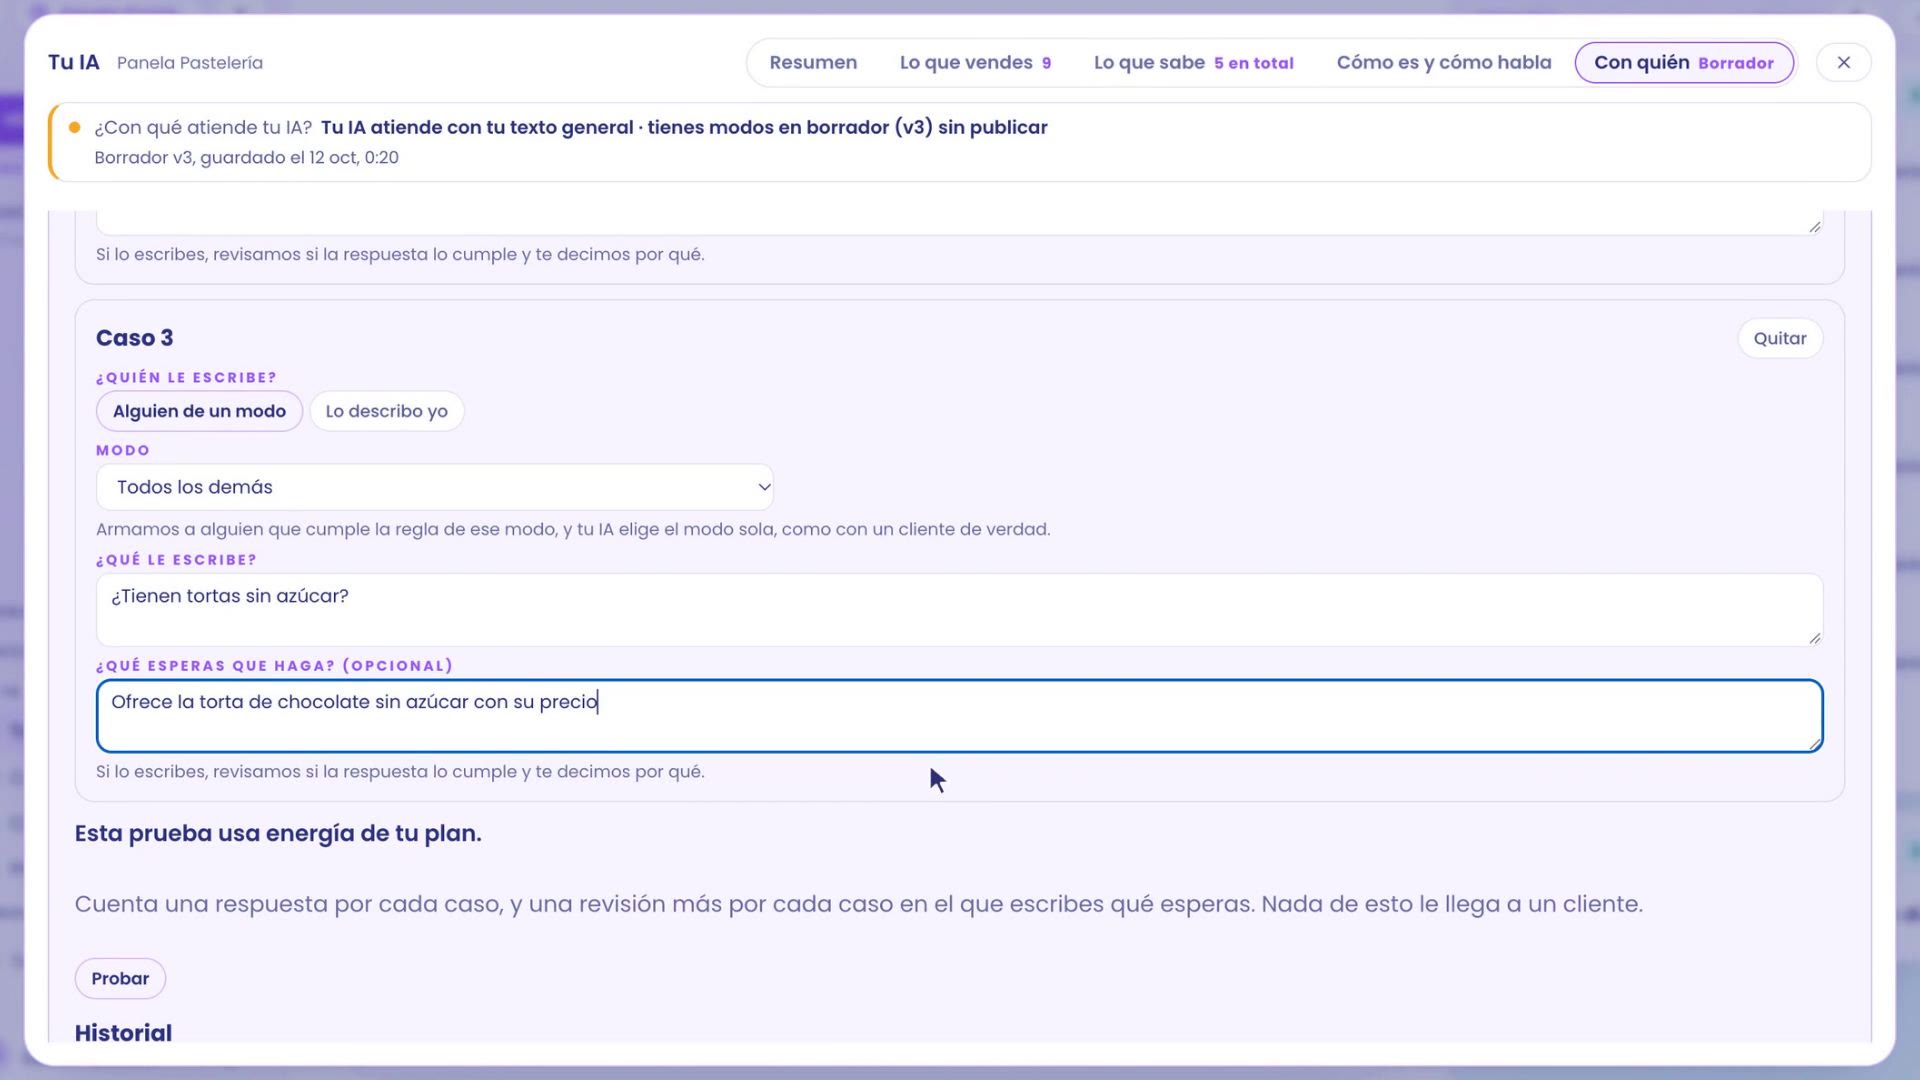Click the Borrador v3 saved timestamp text
This screenshot has height=1080, width=1920.
click(246, 158)
